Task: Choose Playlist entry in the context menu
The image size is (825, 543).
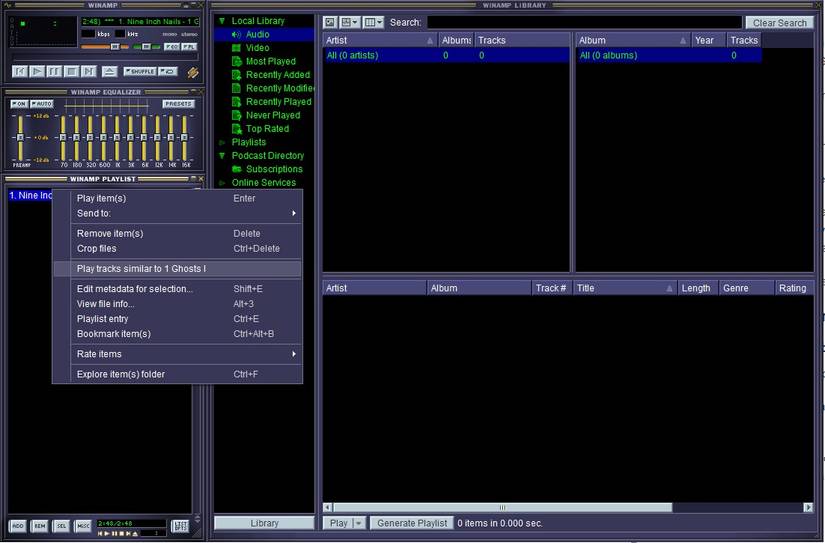Action: 178,319
